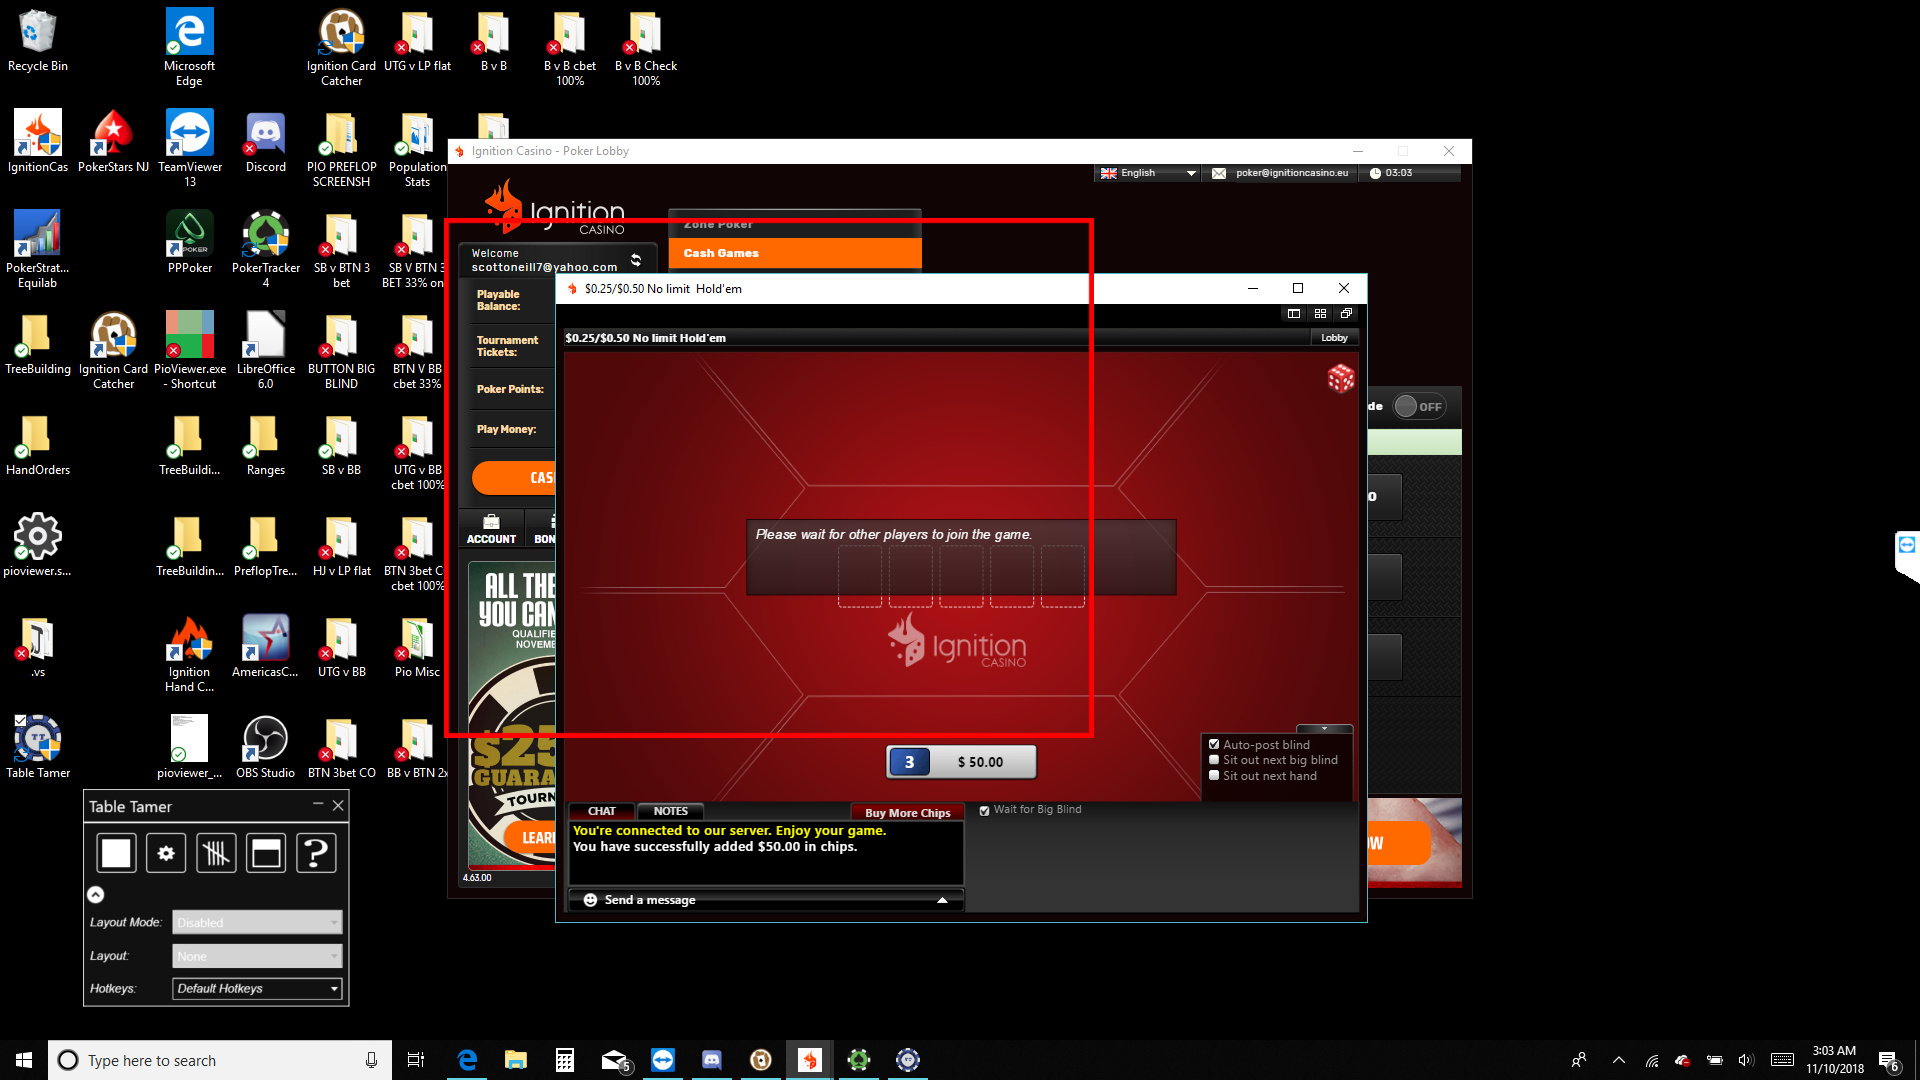
Task: Open the Windows Start menu
Action: pyautogui.click(x=24, y=1060)
